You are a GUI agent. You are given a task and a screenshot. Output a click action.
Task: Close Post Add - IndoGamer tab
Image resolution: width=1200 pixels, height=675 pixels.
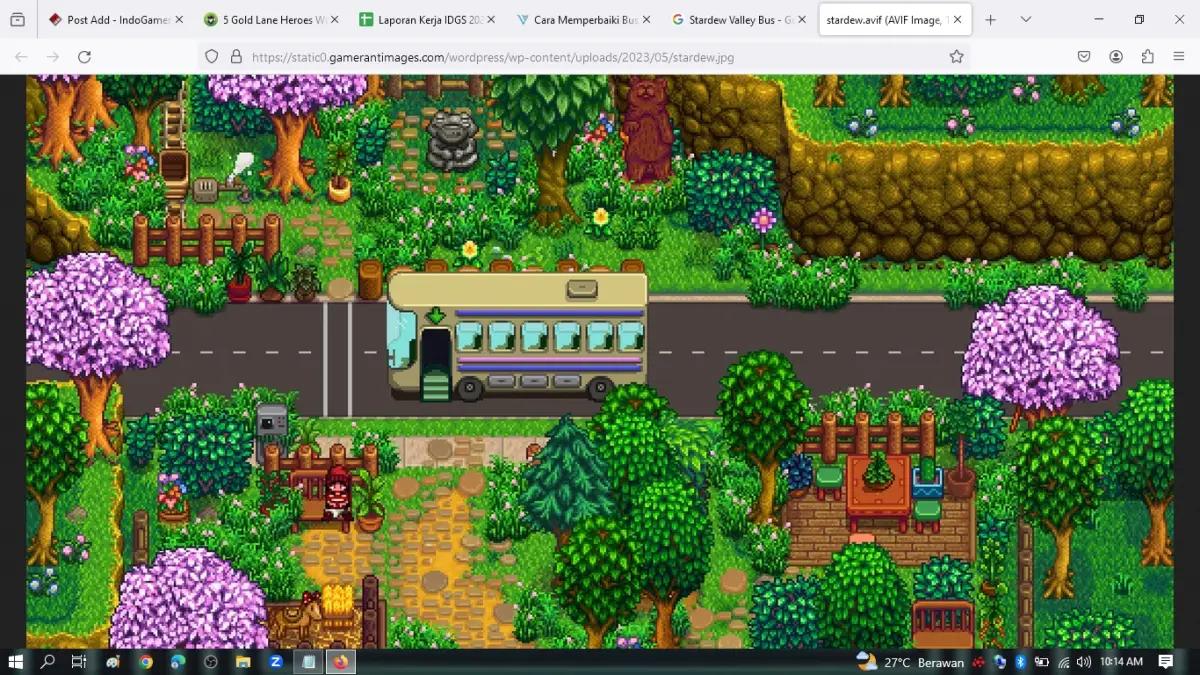(179, 19)
